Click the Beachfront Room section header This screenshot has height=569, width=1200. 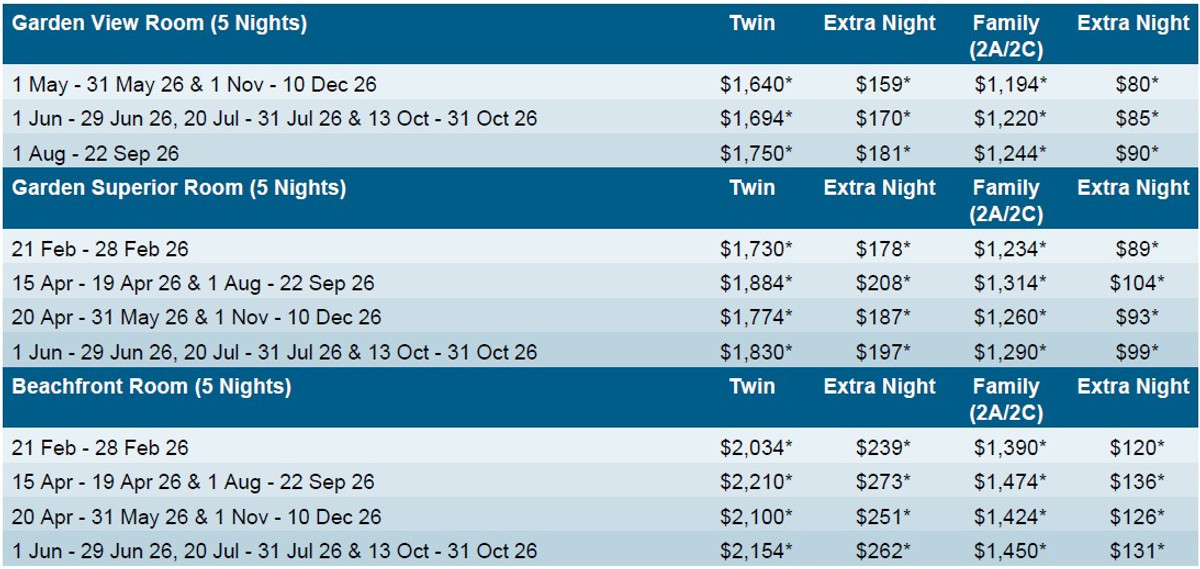[x=151, y=387]
